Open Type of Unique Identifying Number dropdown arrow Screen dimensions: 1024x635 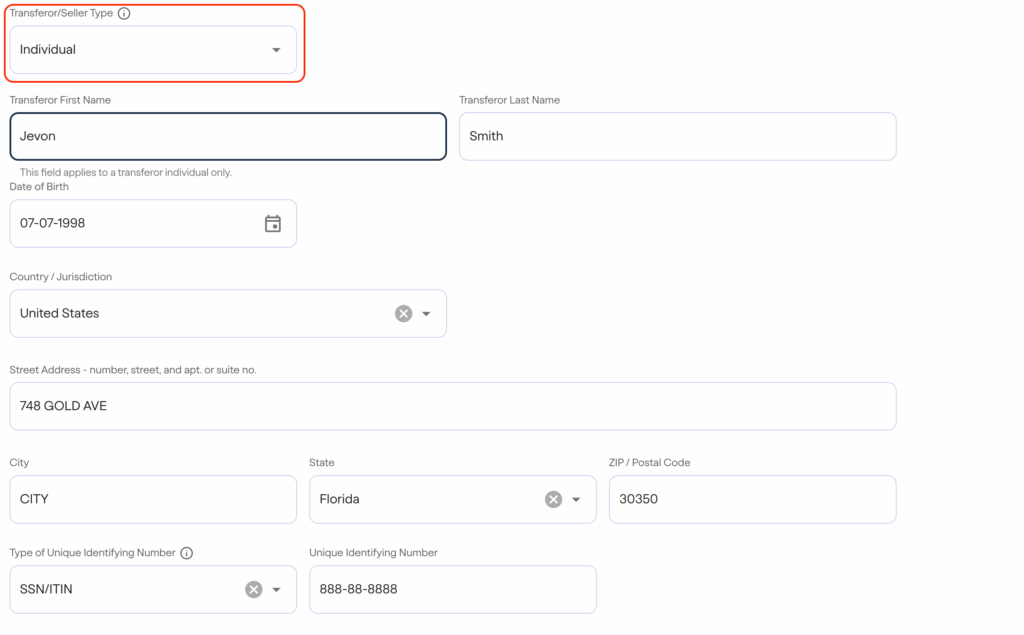(x=277, y=589)
